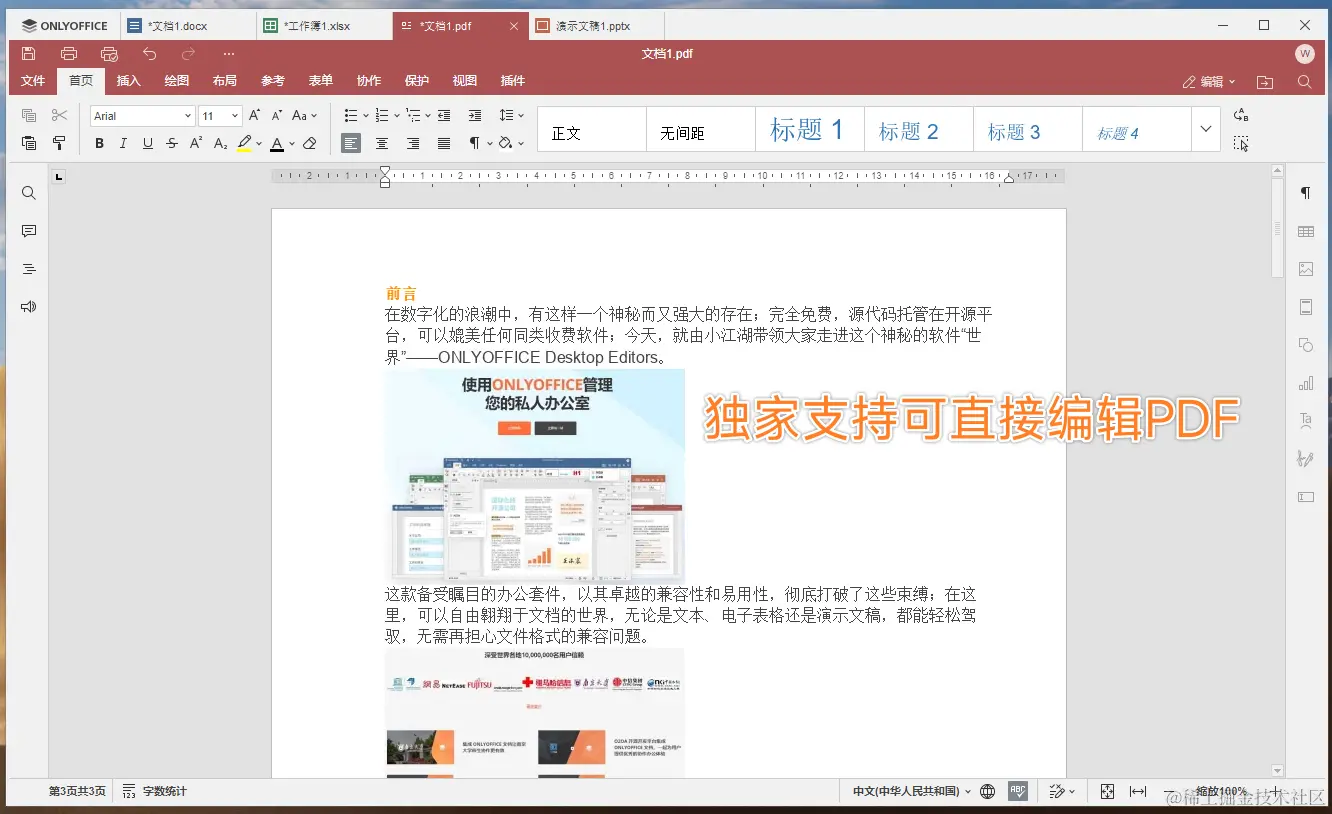Screen dimensions: 1332x814
Task: Click the Quick Print icon
Action: point(109,54)
